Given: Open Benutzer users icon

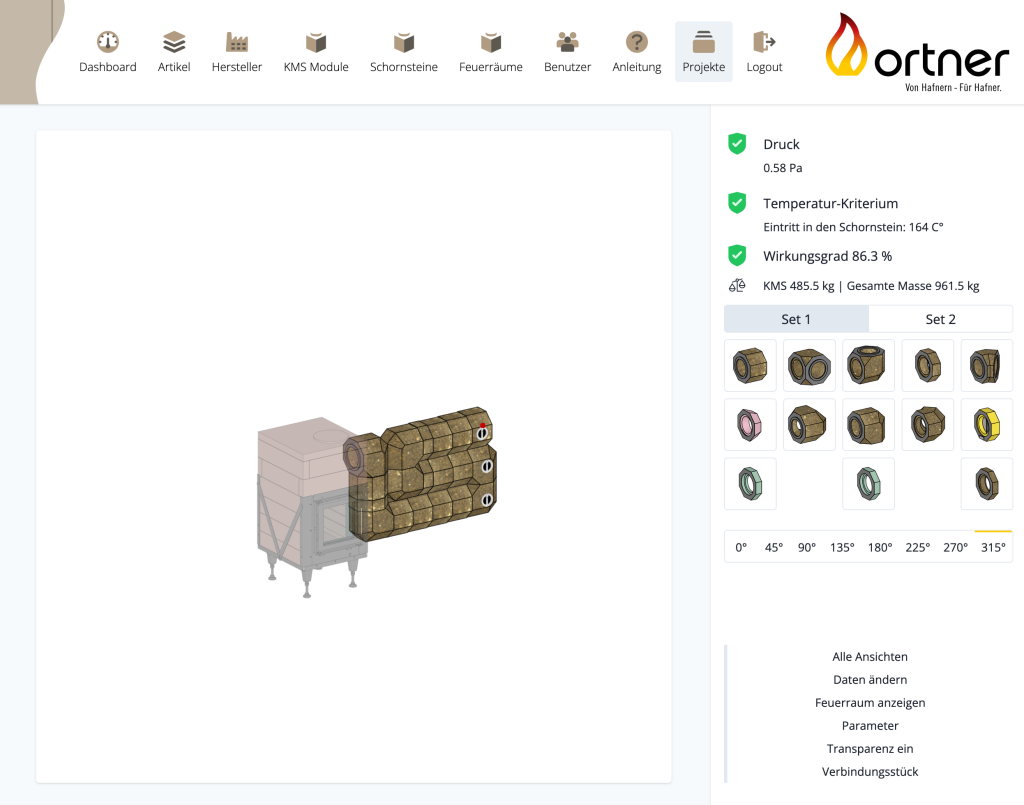Looking at the screenshot, I should [567, 43].
